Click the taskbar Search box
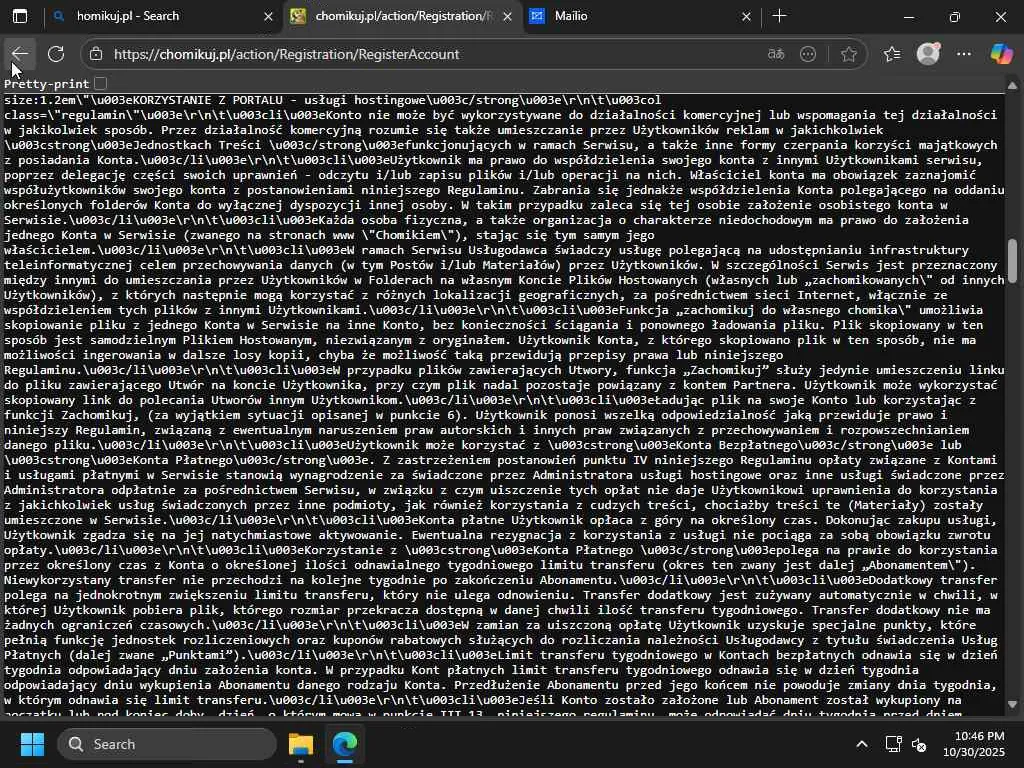Image resolution: width=1024 pixels, height=768 pixels. coord(167,744)
